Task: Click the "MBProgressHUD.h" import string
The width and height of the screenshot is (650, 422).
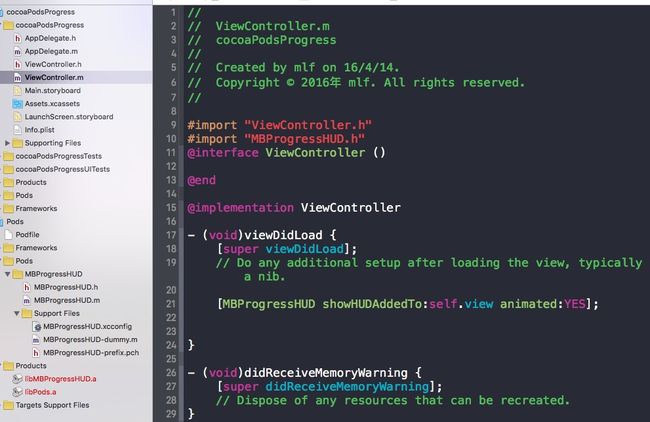Action: [x=305, y=139]
